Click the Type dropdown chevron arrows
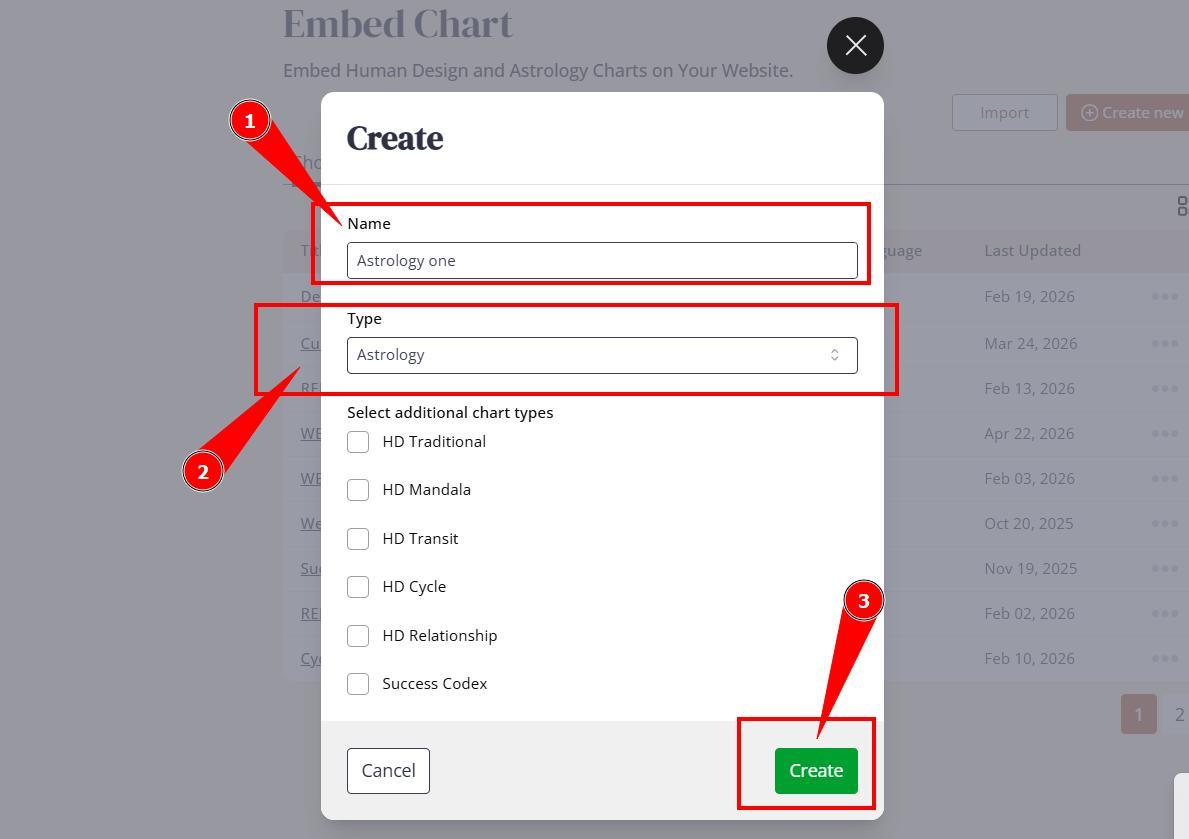The width and height of the screenshot is (1189, 839). click(834, 355)
